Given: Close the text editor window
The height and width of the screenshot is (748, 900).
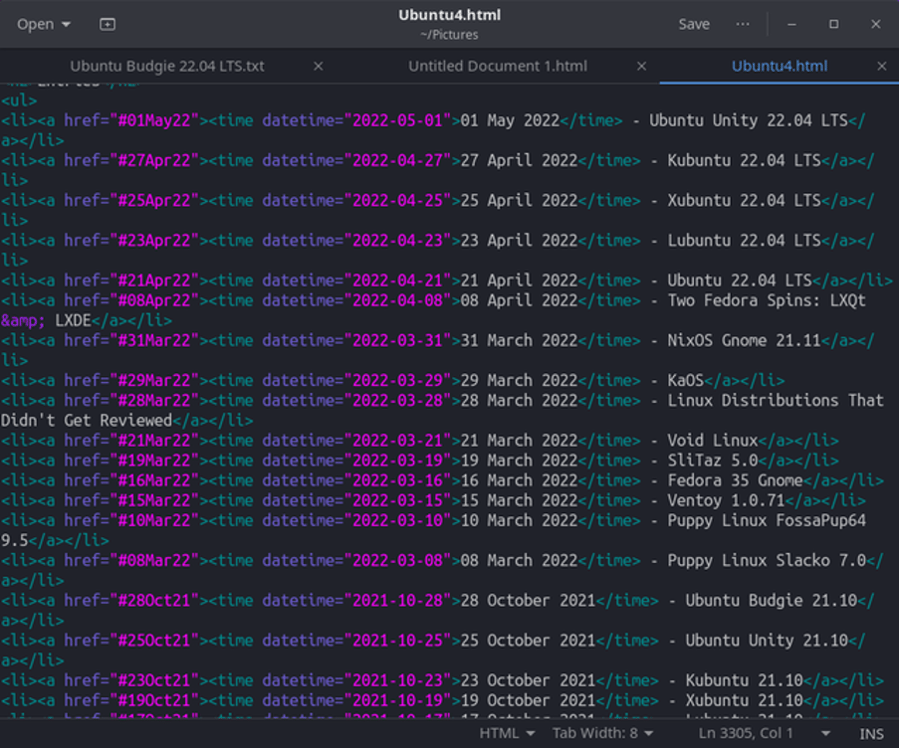Looking at the screenshot, I should (875, 24).
